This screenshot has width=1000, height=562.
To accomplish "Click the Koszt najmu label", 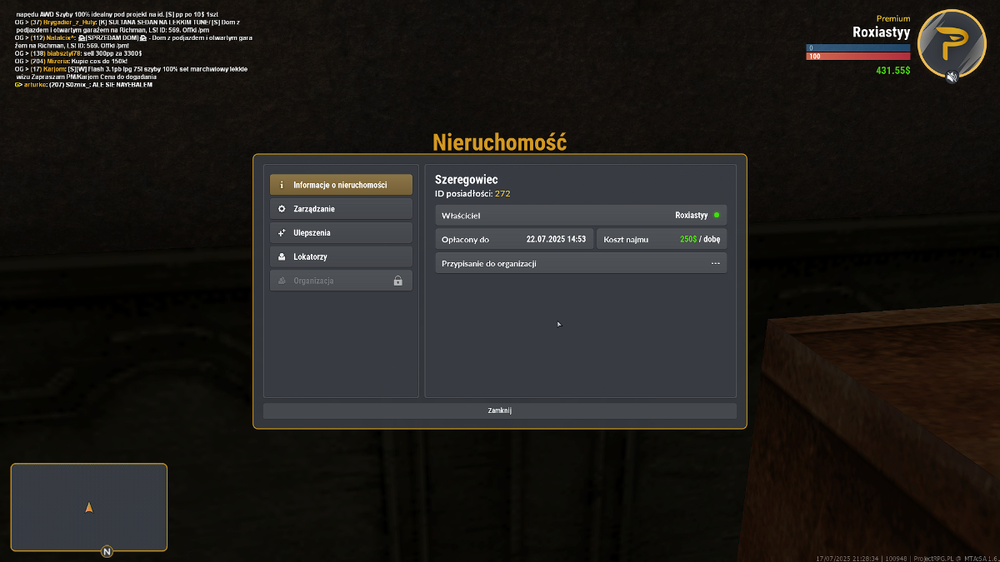I will coord(626,240).
